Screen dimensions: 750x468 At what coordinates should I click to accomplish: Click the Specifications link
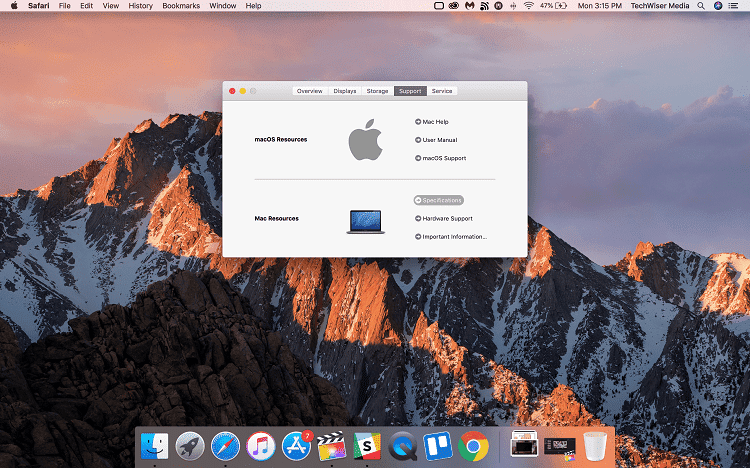click(x=441, y=200)
